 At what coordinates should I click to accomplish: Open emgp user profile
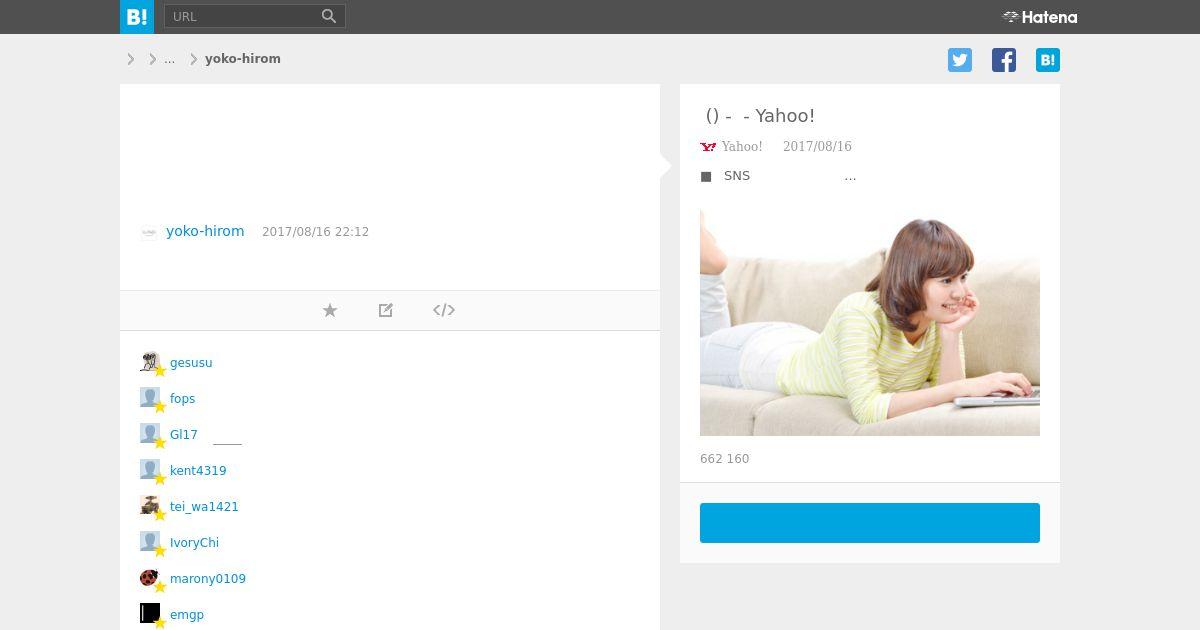pyautogui.click(x=187, y=615)
